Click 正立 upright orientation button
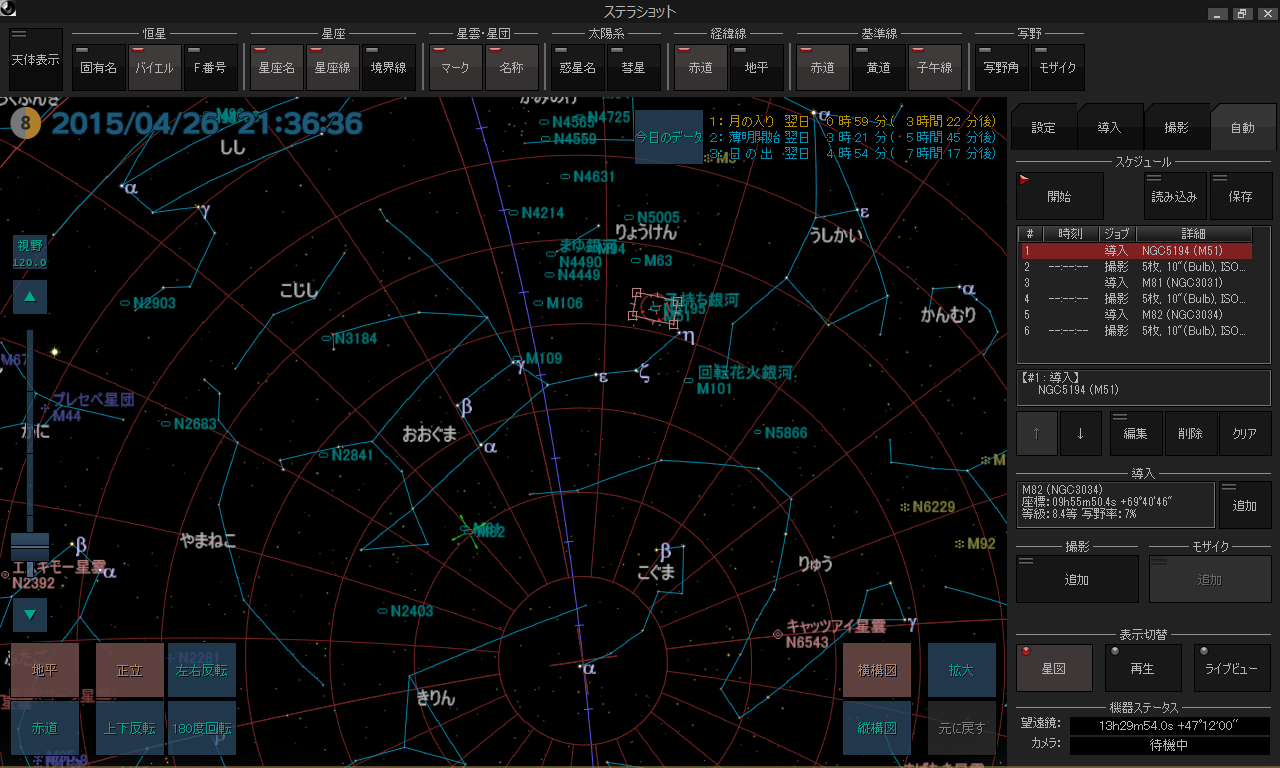The image size is (1280, 768). (x=130, y=670)
